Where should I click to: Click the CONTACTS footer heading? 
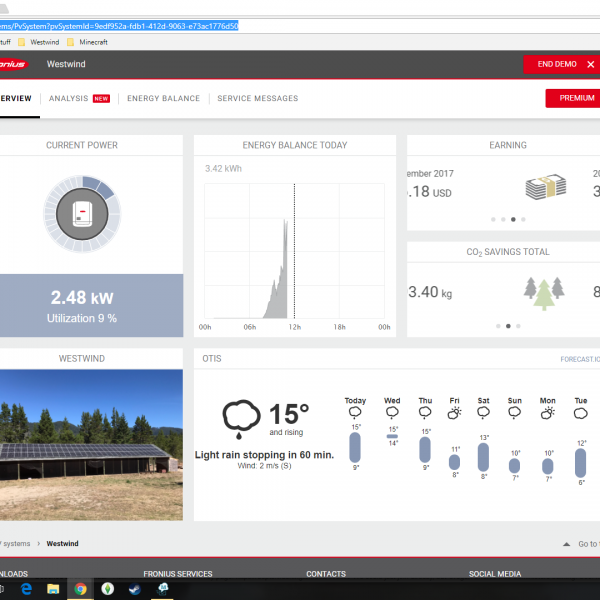[x=326, y=574]
